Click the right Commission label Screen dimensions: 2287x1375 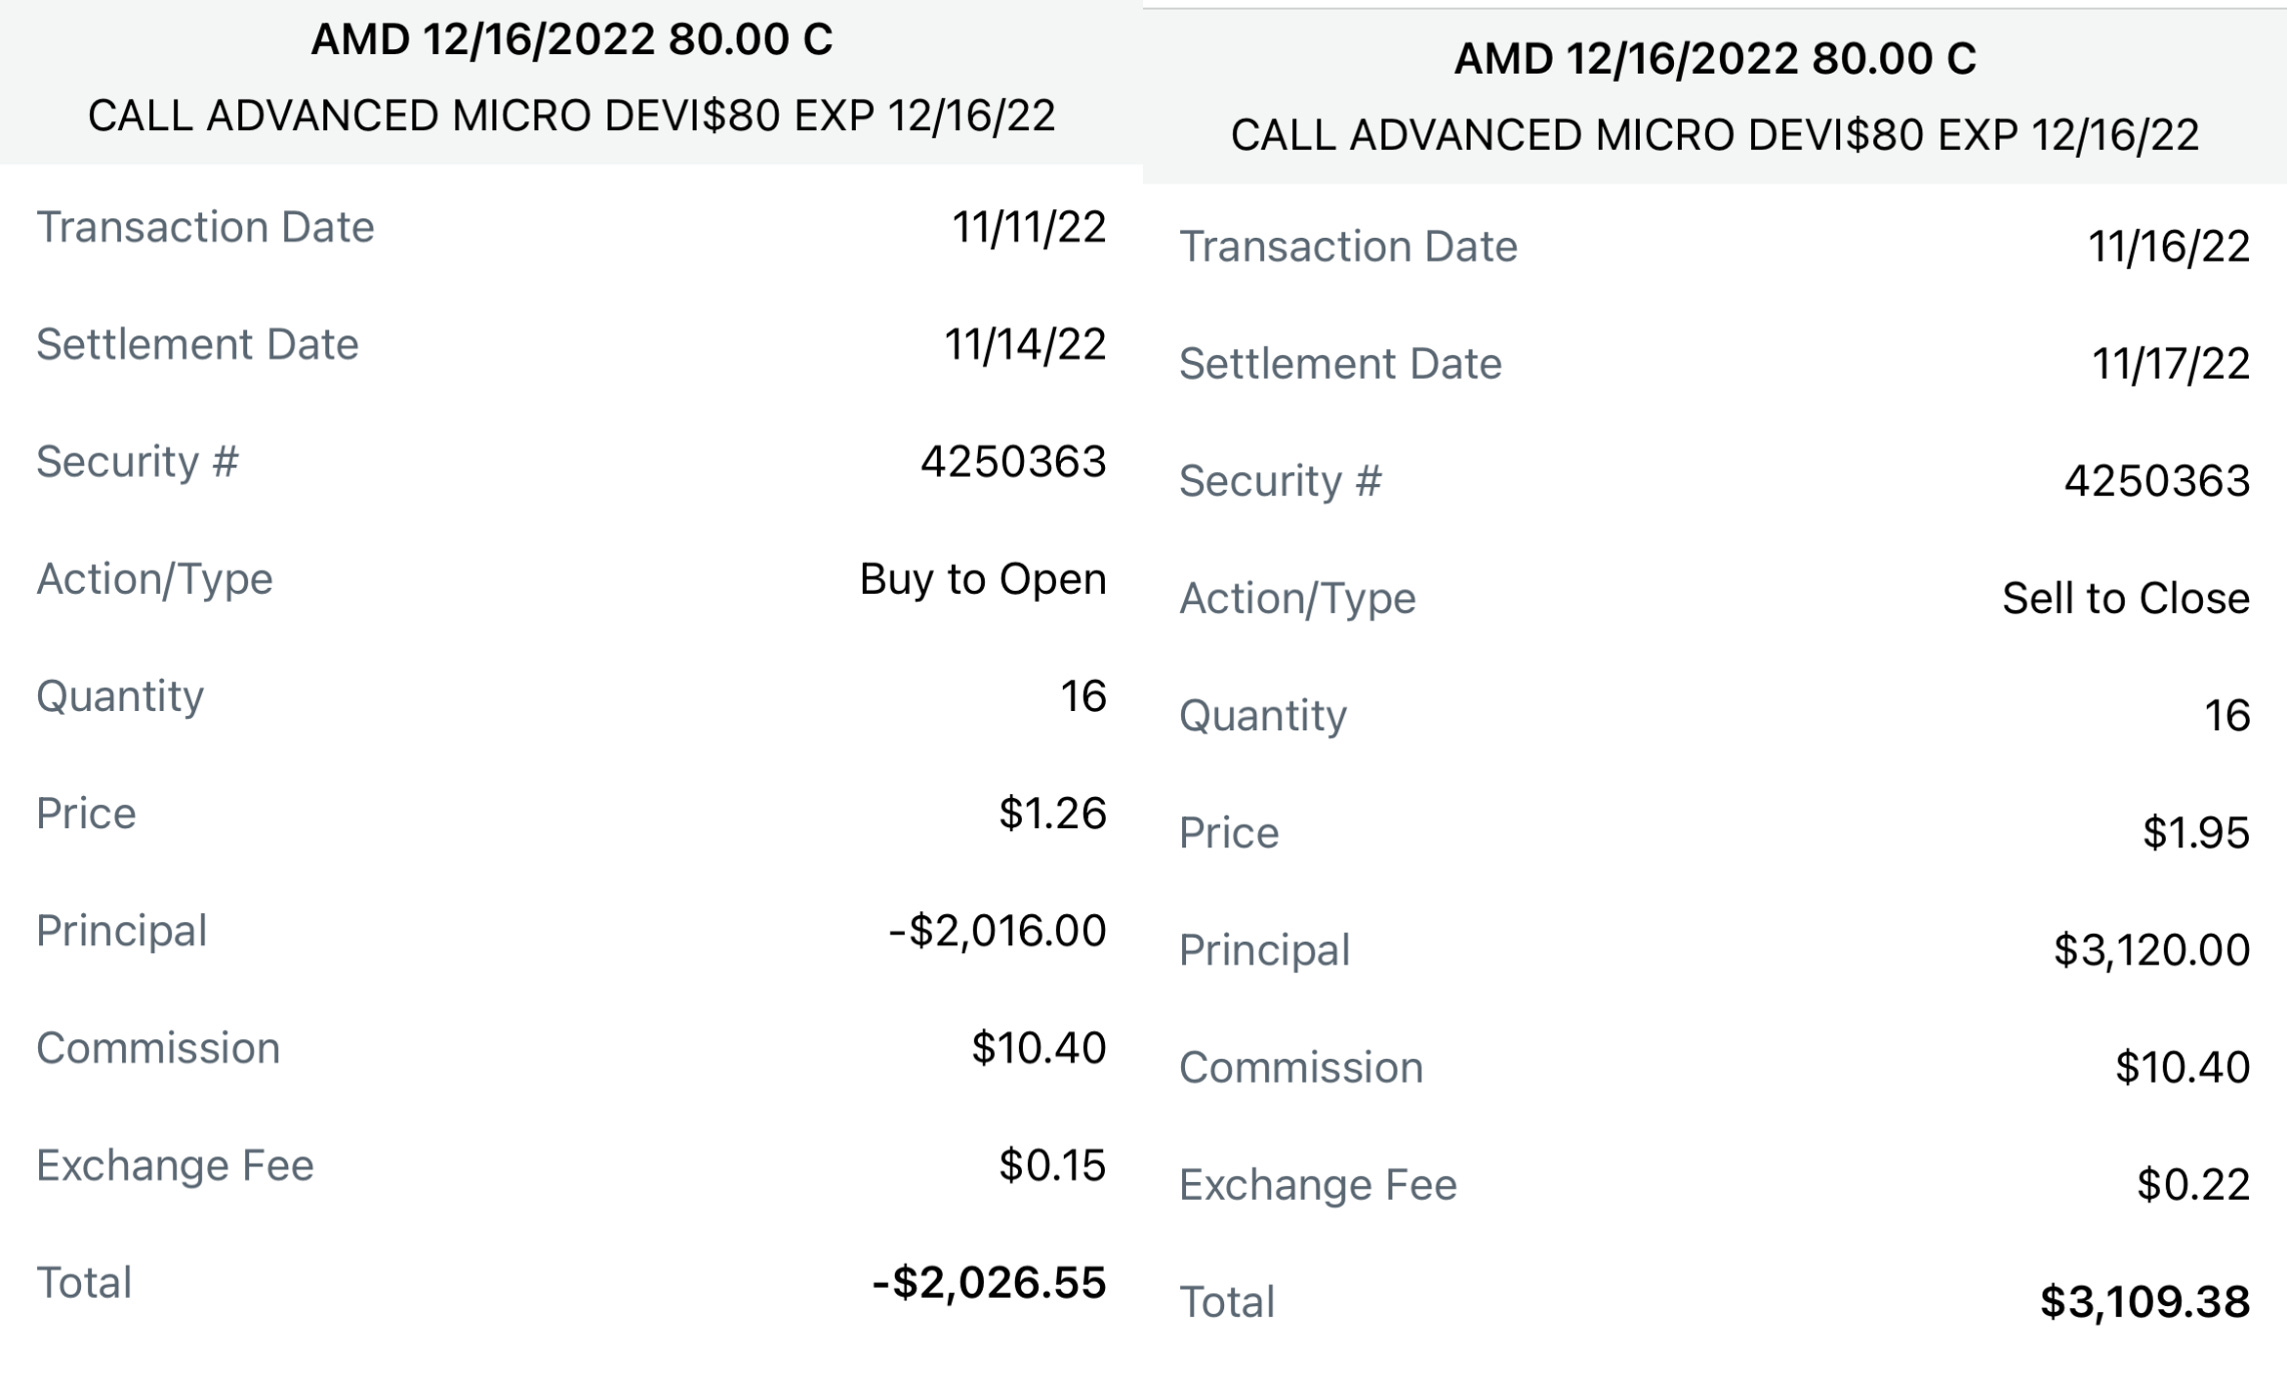coord(1301,1067)
